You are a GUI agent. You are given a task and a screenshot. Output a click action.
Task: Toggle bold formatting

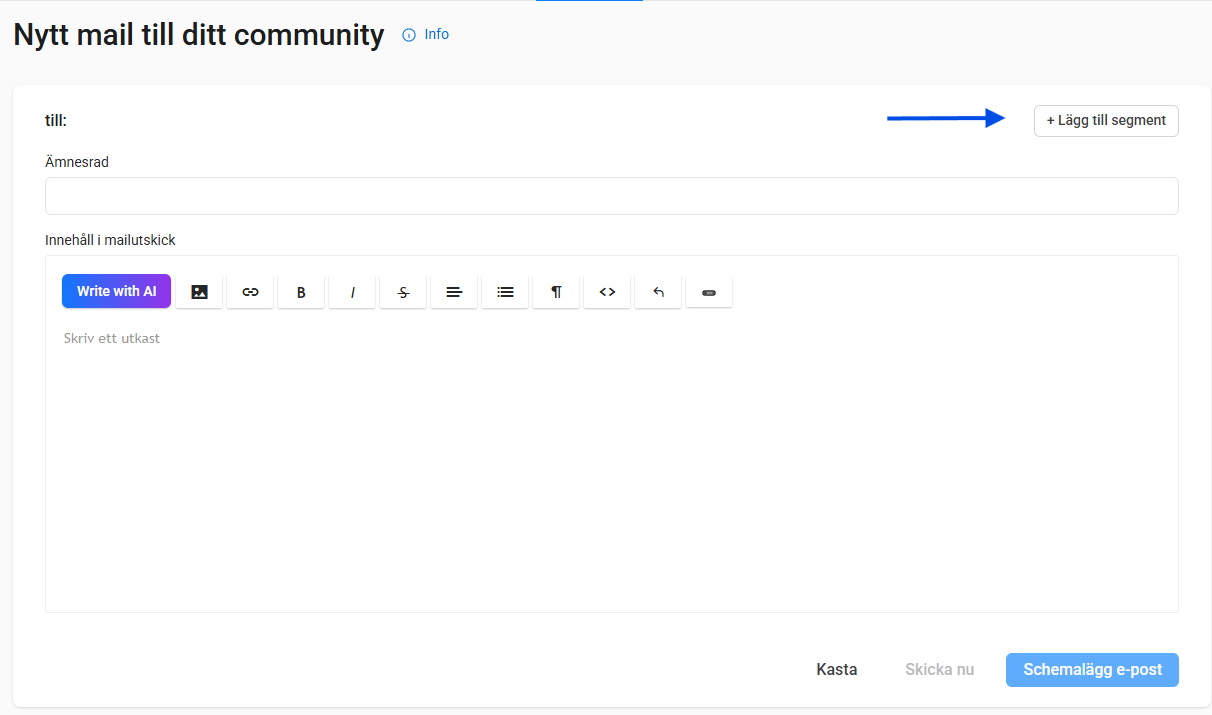301,292
